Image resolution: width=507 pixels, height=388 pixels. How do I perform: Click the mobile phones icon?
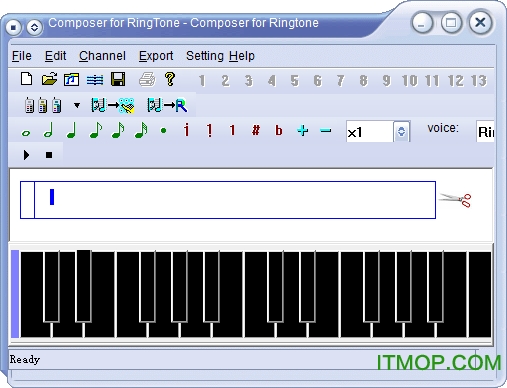tap(43, 105)
